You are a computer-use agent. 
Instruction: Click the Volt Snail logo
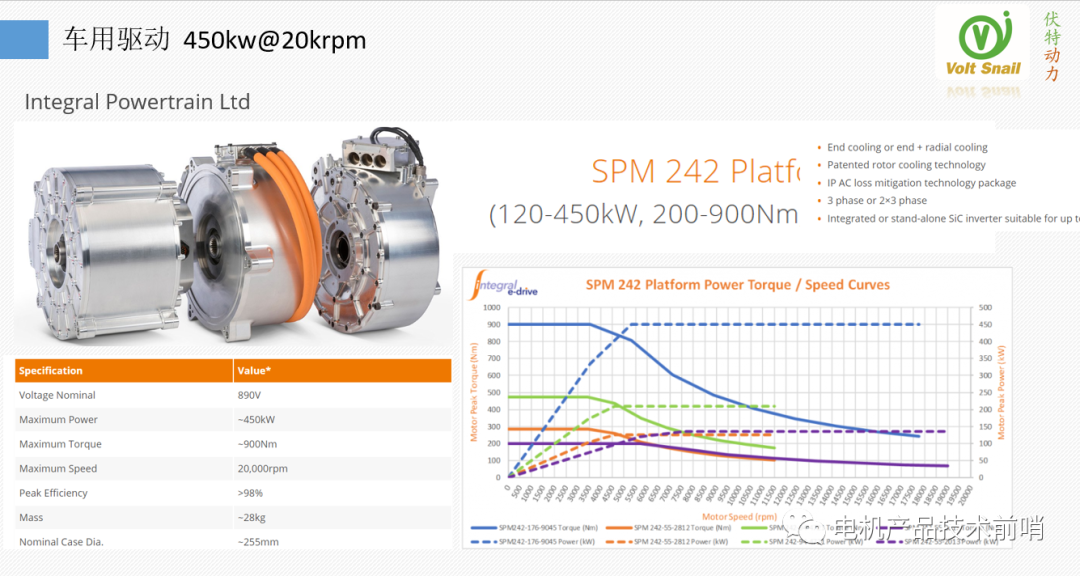983,43
